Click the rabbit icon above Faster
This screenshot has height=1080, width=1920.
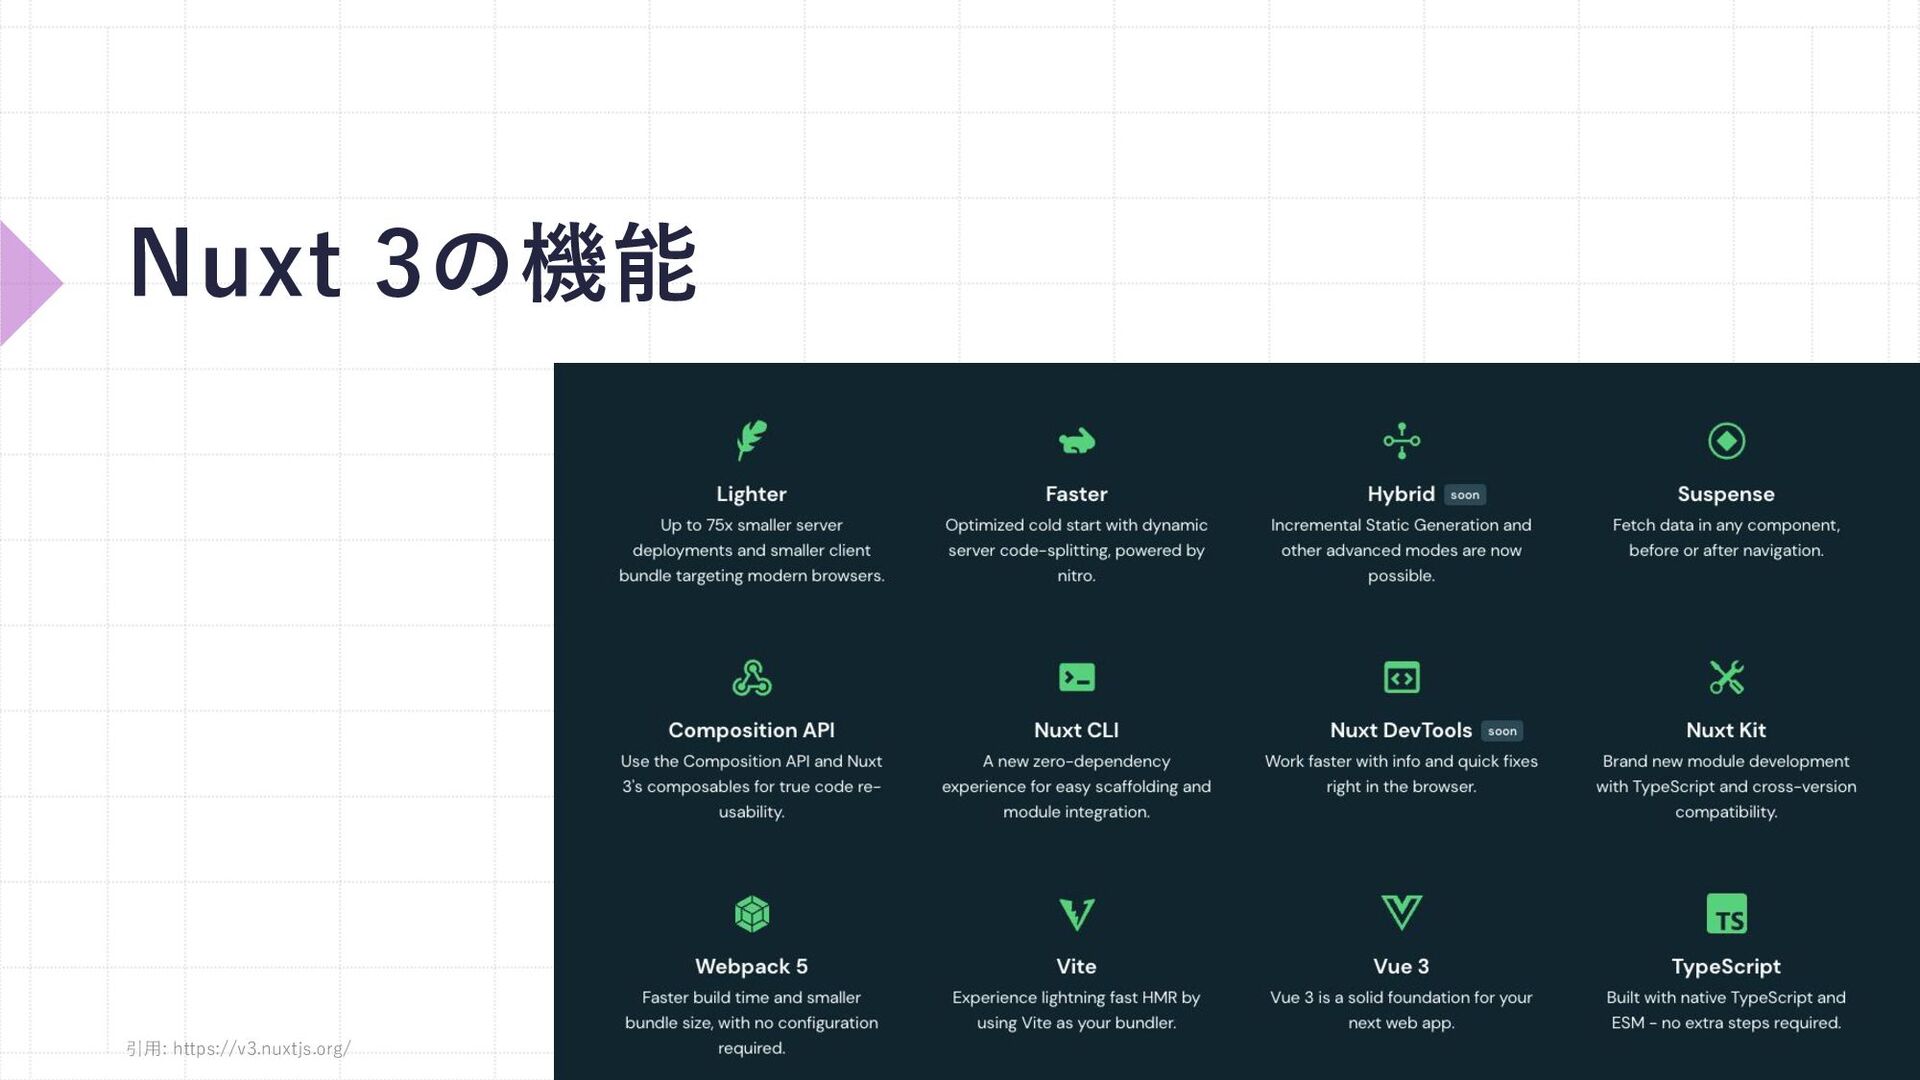1077,441
